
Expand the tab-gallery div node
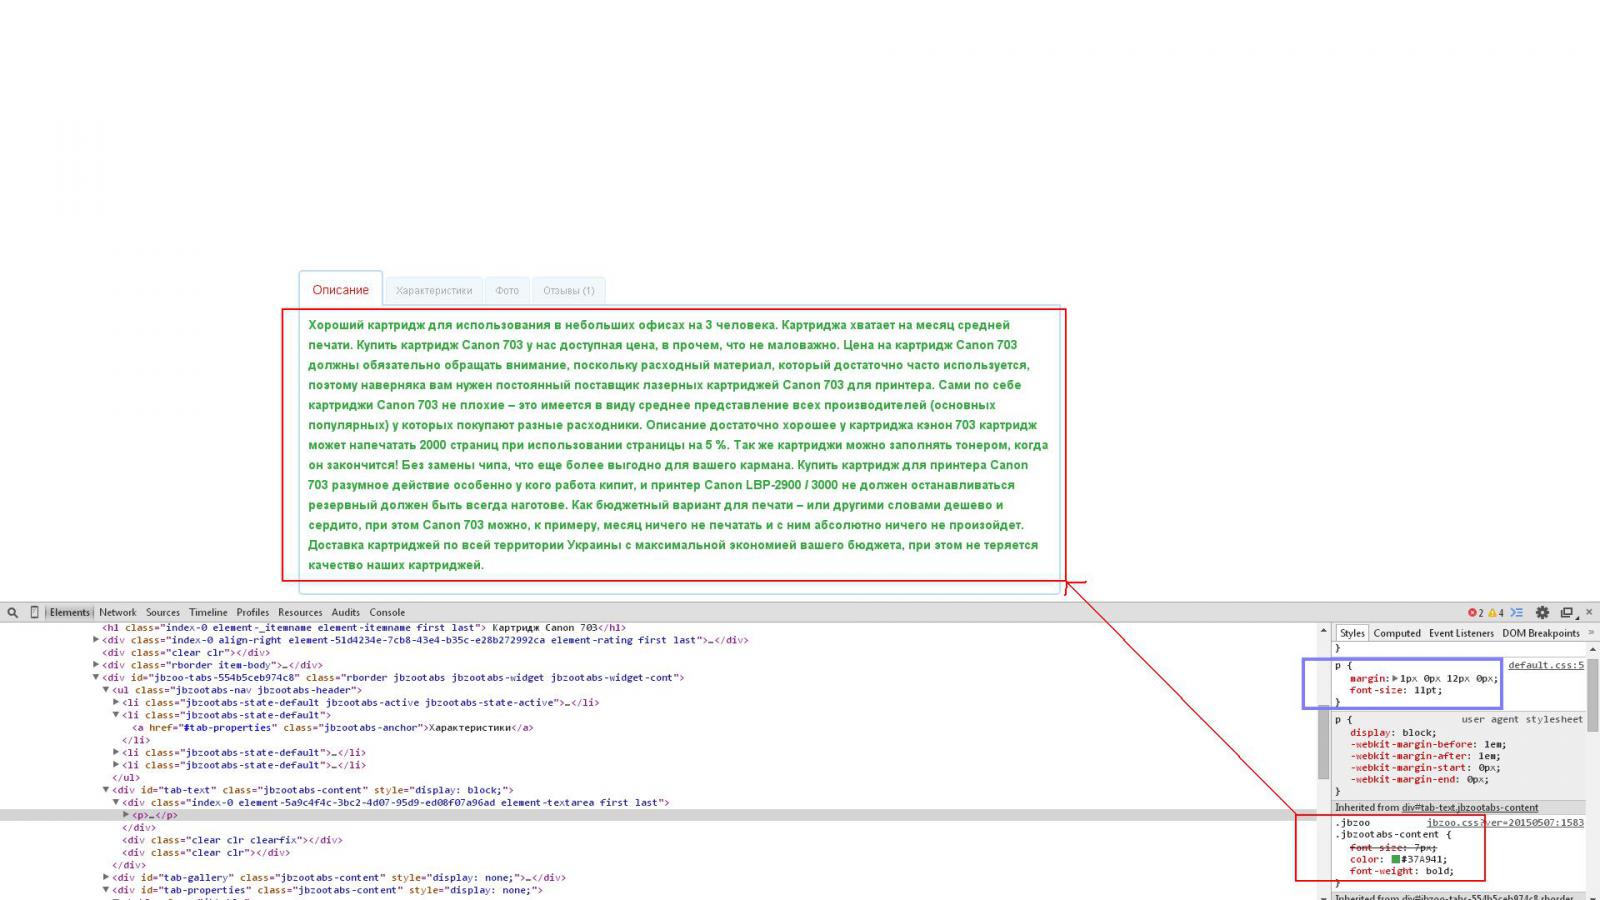point(106,877)
